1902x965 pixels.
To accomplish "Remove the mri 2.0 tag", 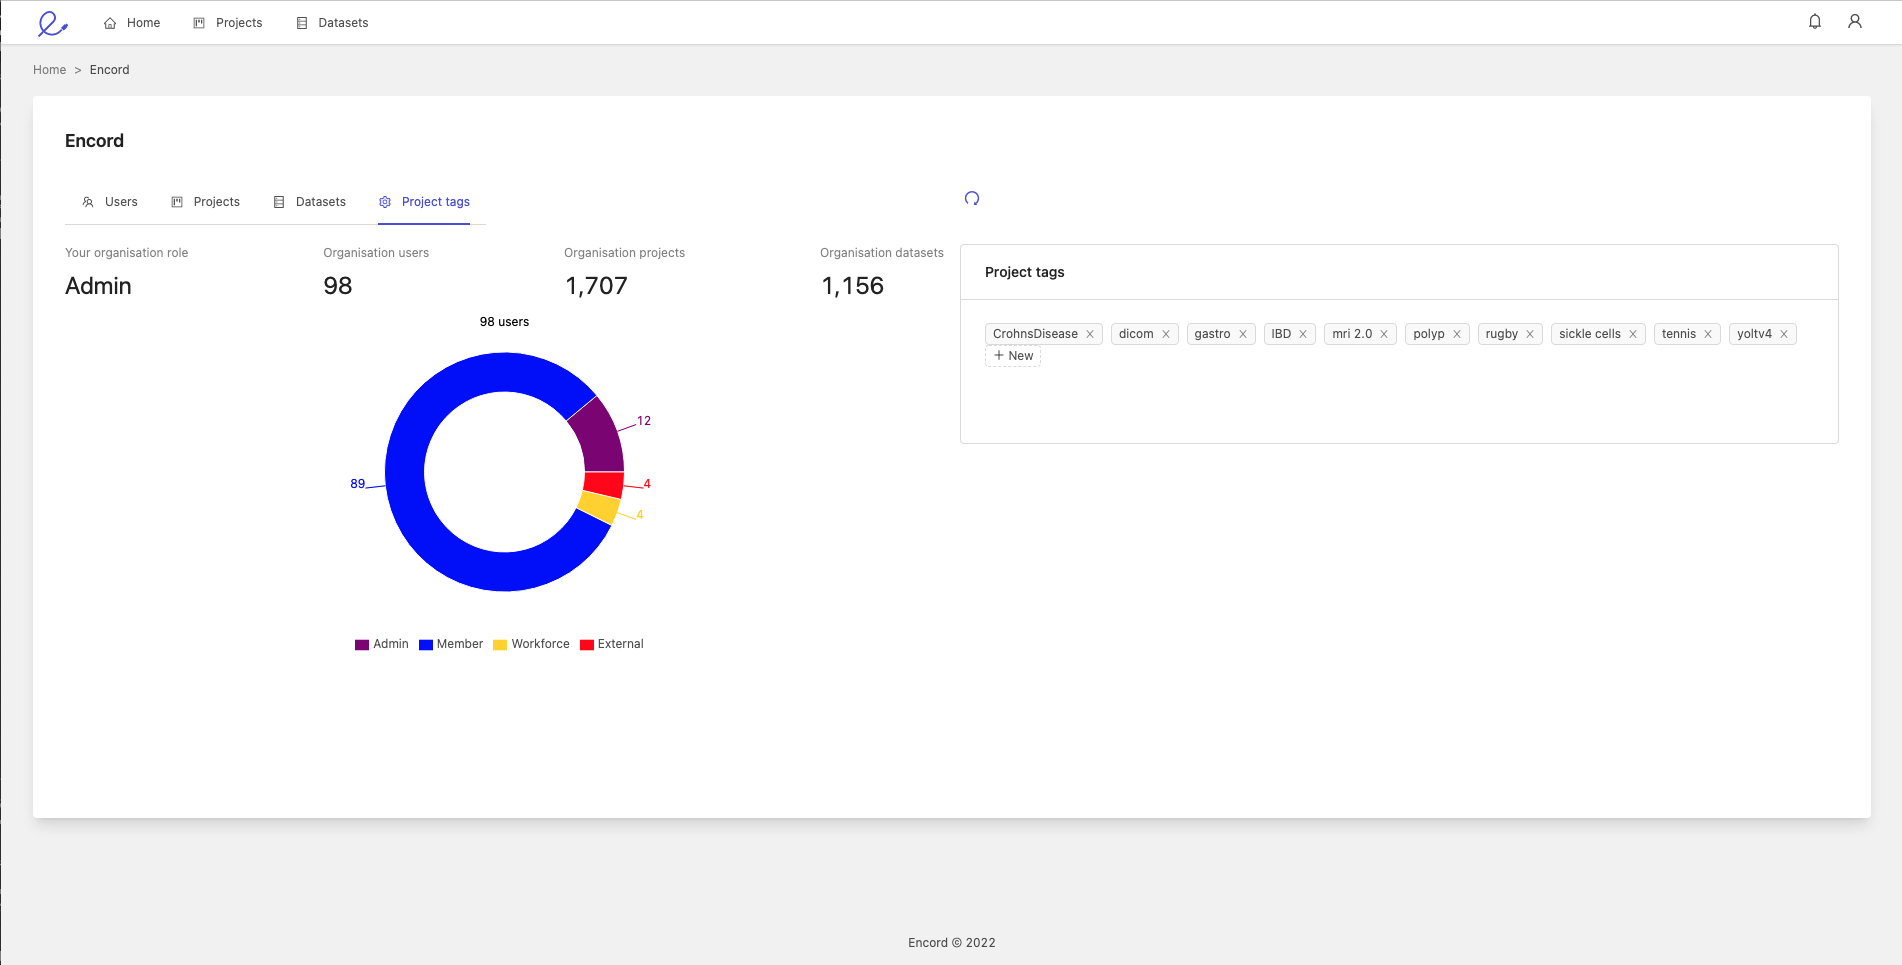I will coord(1384,334).
